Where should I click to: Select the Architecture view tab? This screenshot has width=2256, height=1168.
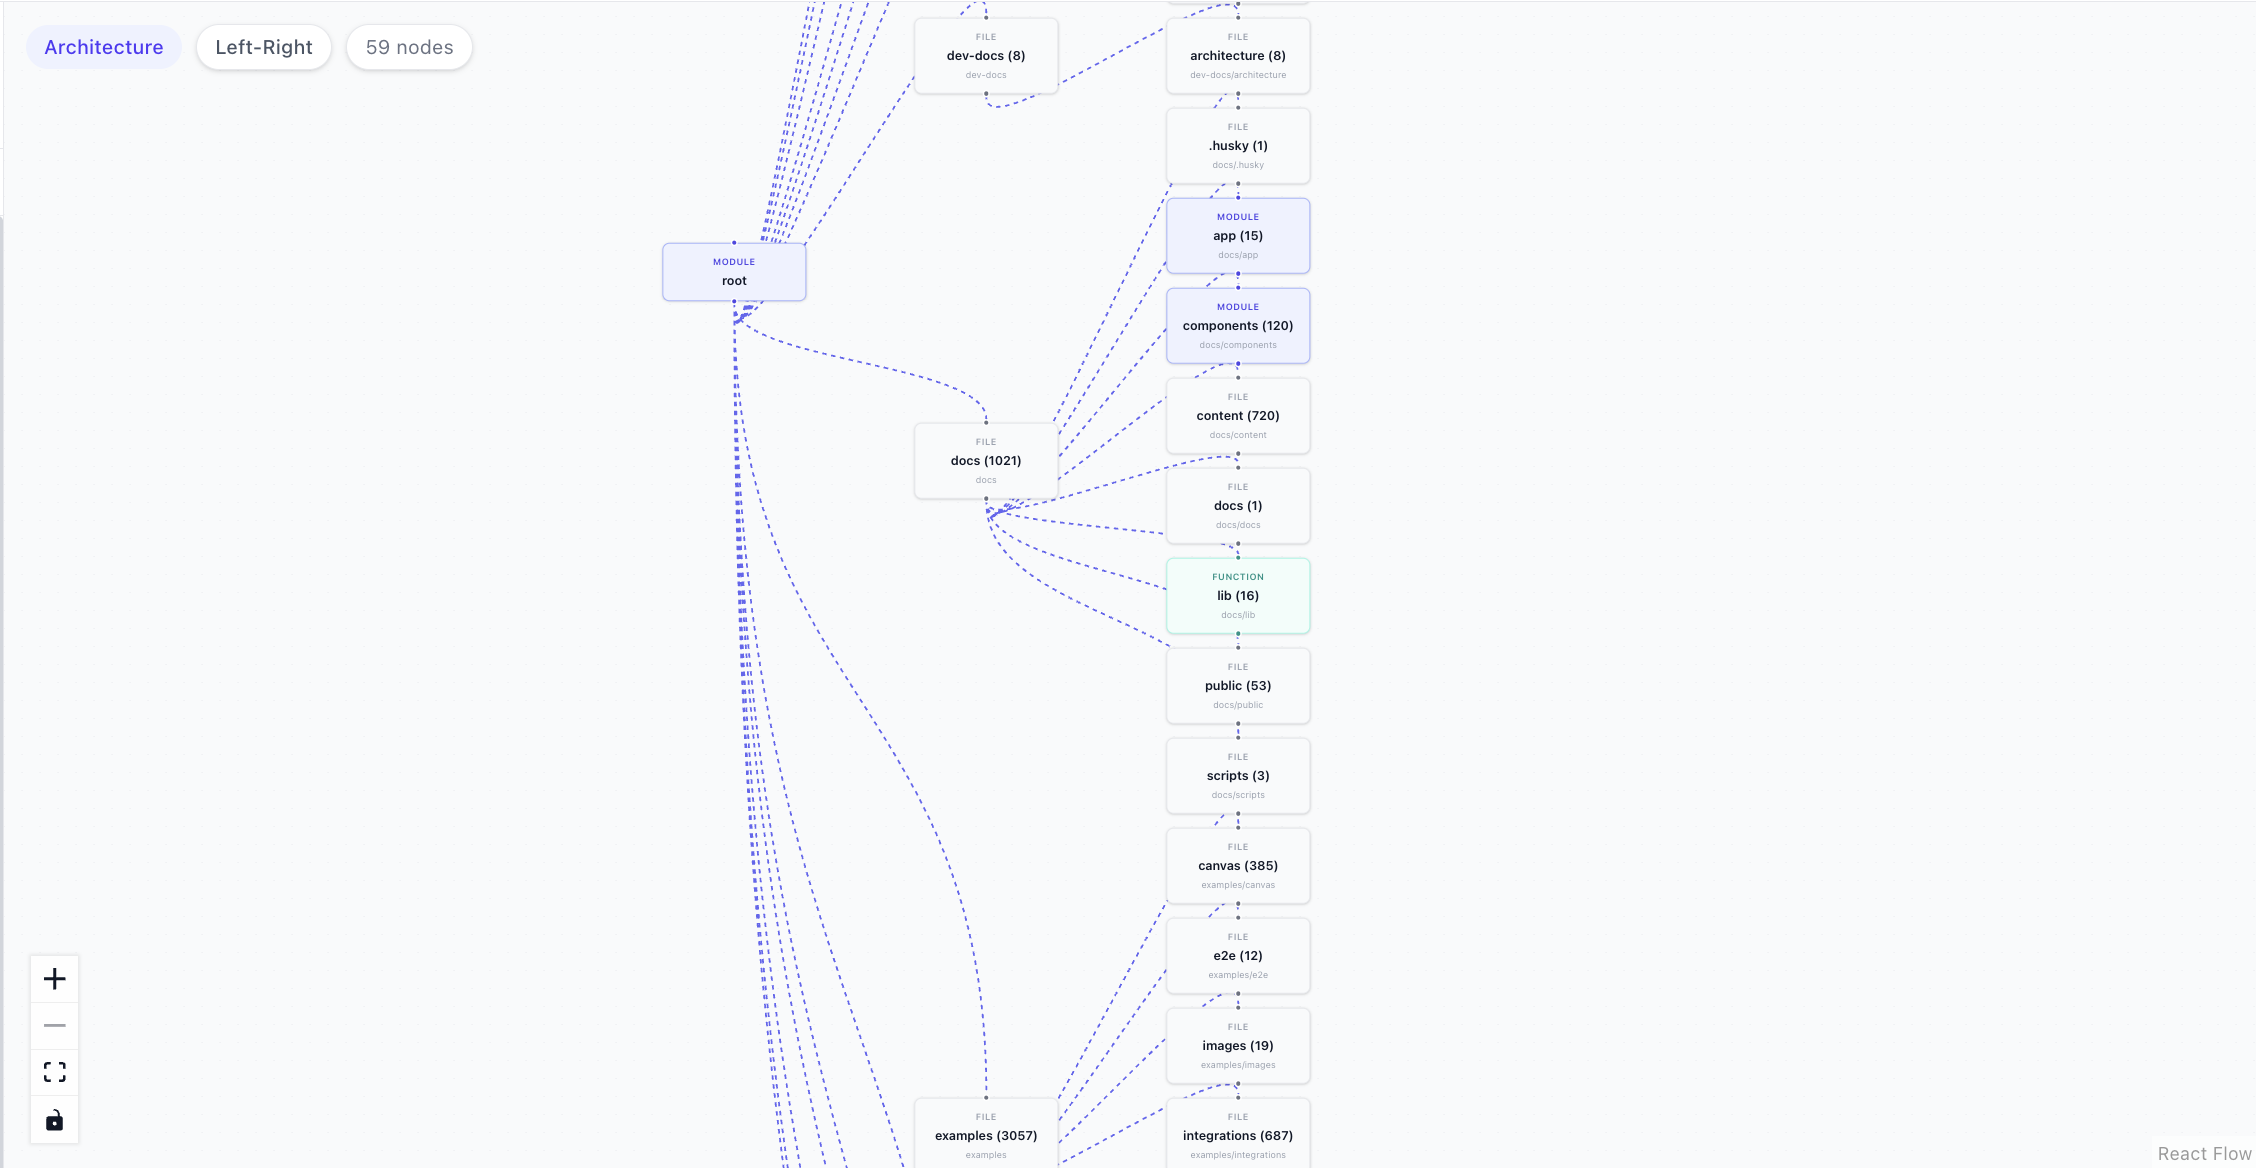click(x=104, y=47)
